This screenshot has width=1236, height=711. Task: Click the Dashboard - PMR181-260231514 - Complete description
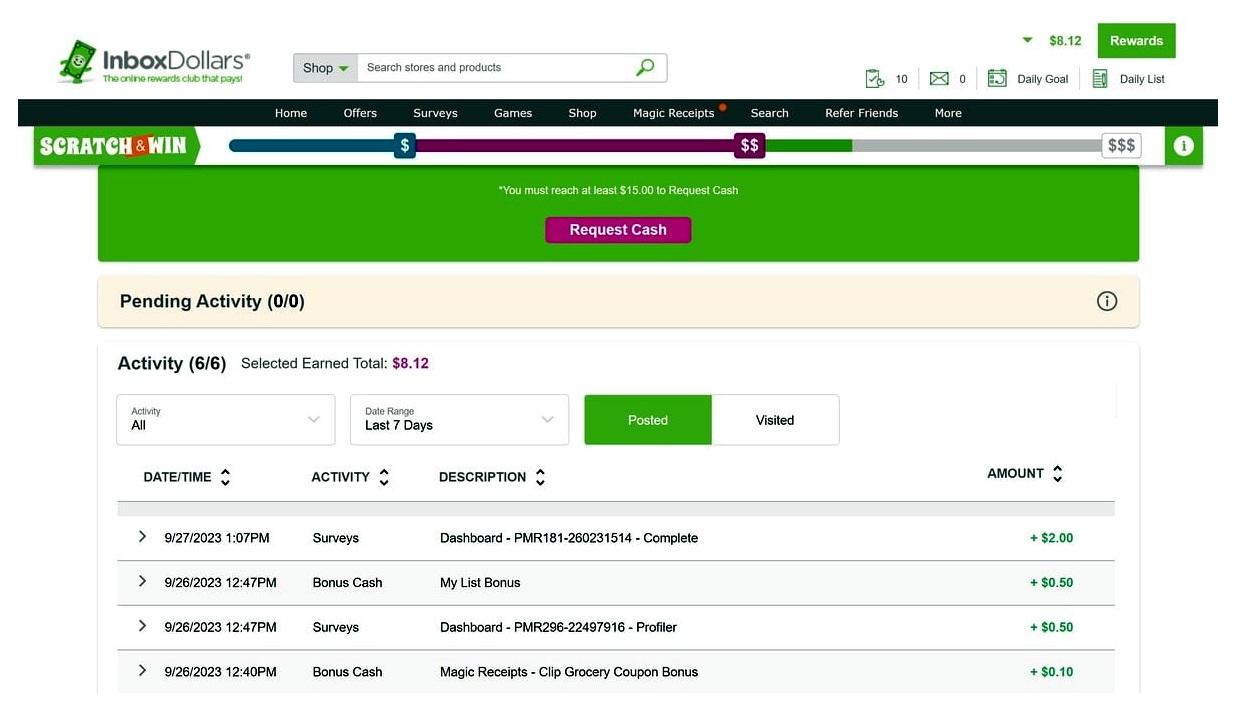[569, 538]
